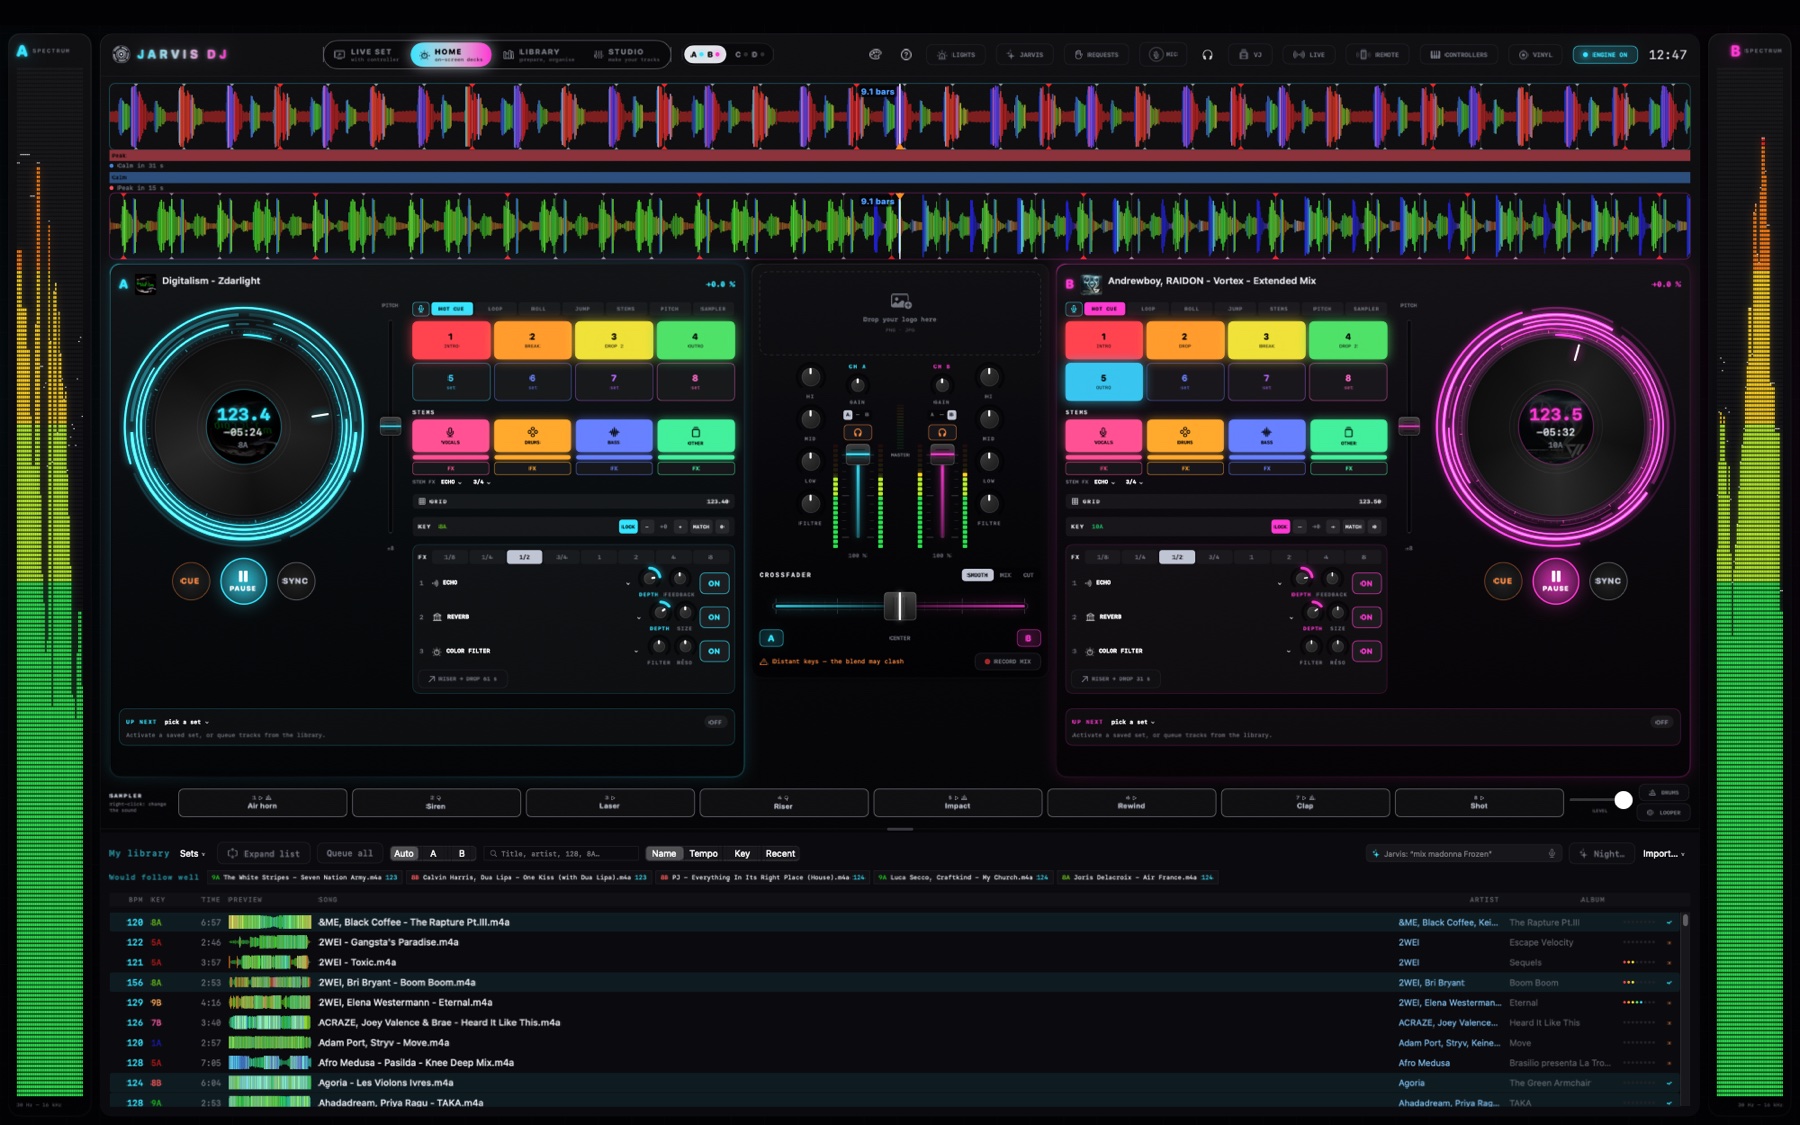Viewport: 1800px width, 1125px height.
Task: Trigger hot cue 3 on deck A
Action: [614, 340]
